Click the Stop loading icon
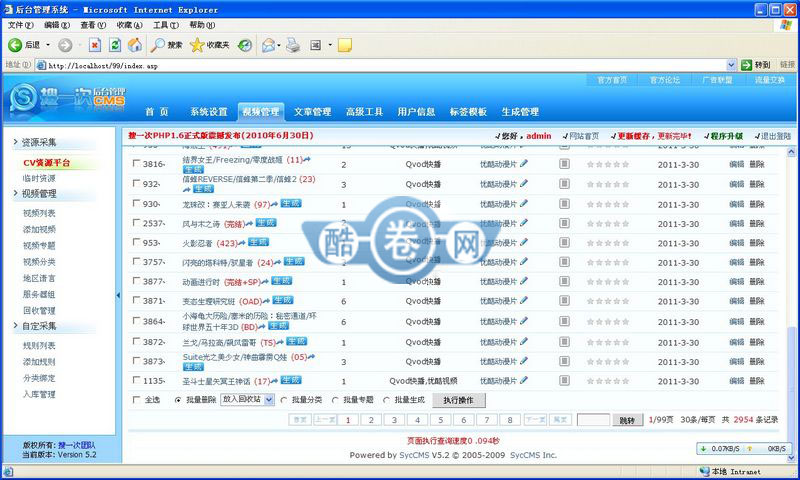The width and height of the screenshot is (800, 480). pos(95,45)
